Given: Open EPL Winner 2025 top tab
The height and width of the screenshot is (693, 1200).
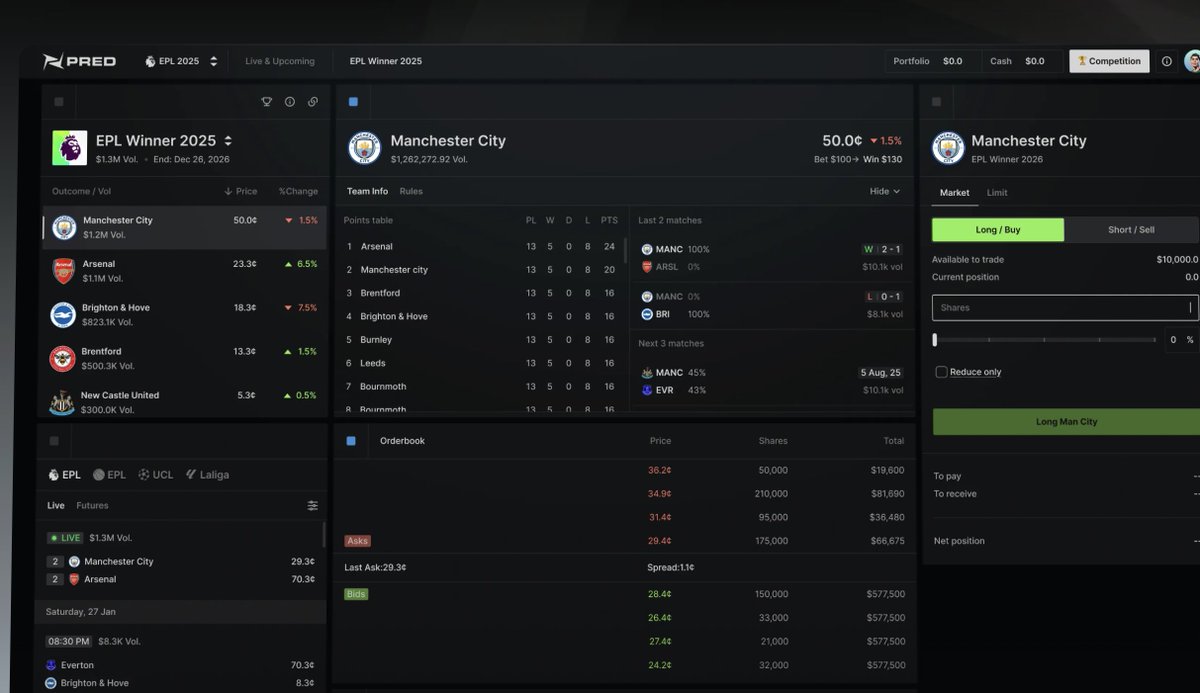Looking at the screenshot, I should pyautogui.click(x=386, y=61).
